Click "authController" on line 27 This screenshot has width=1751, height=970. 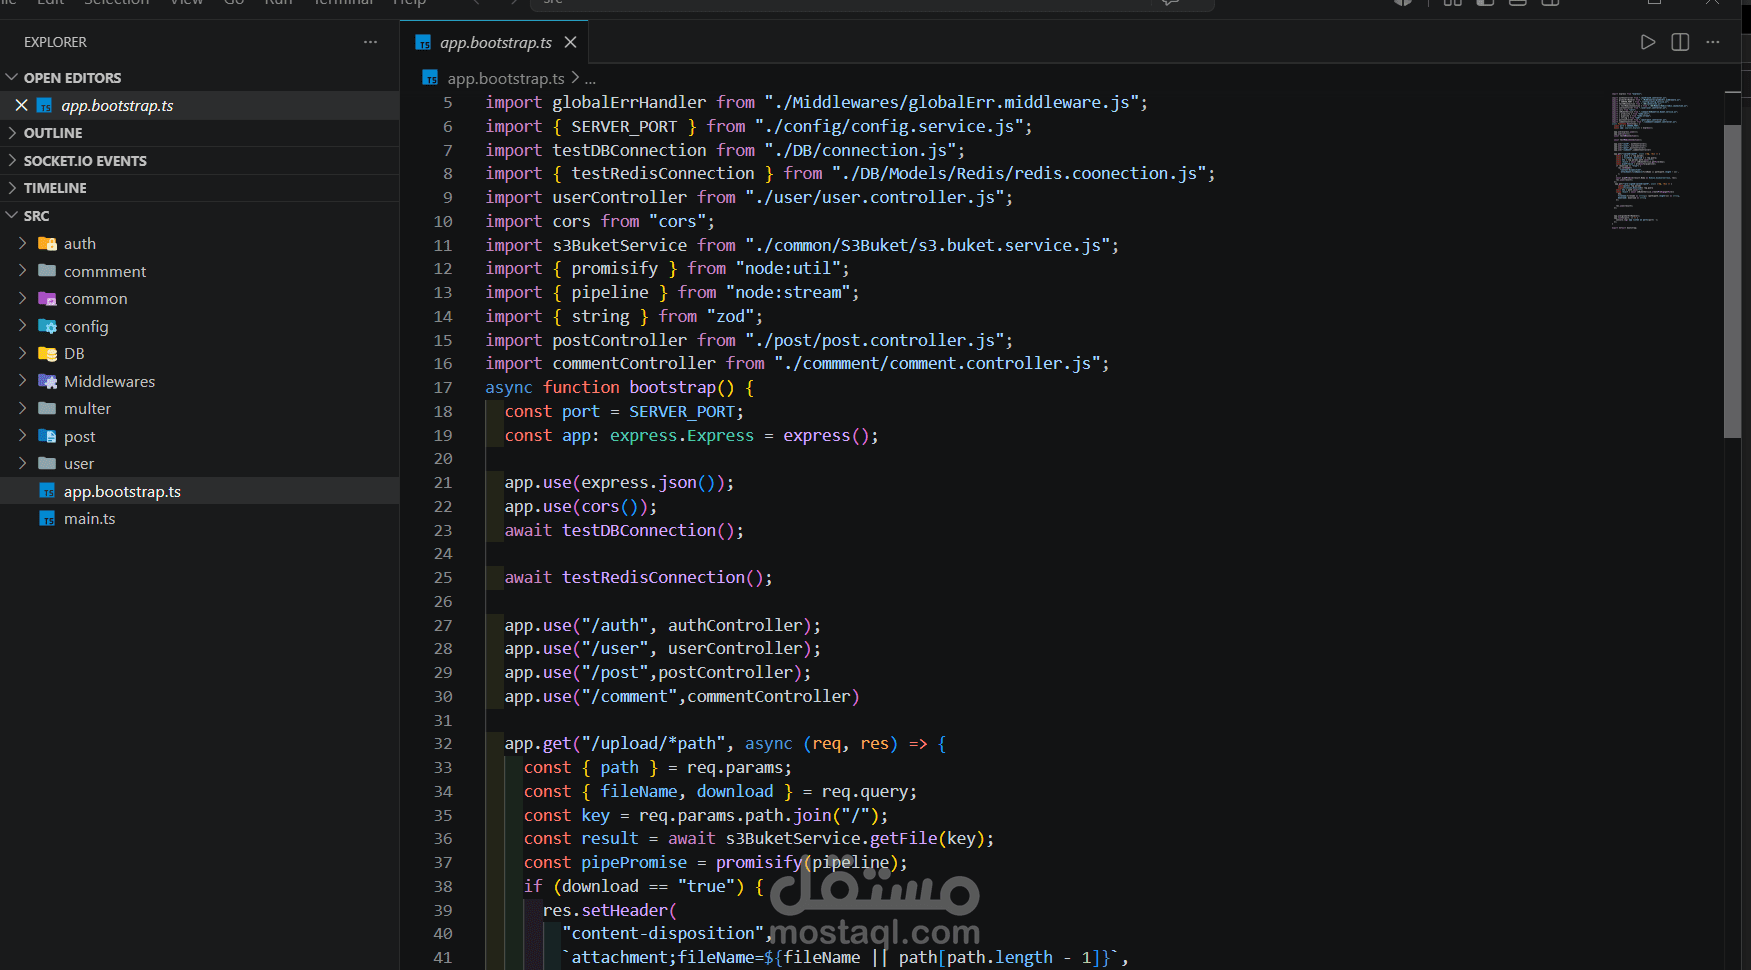coord(735,625)
